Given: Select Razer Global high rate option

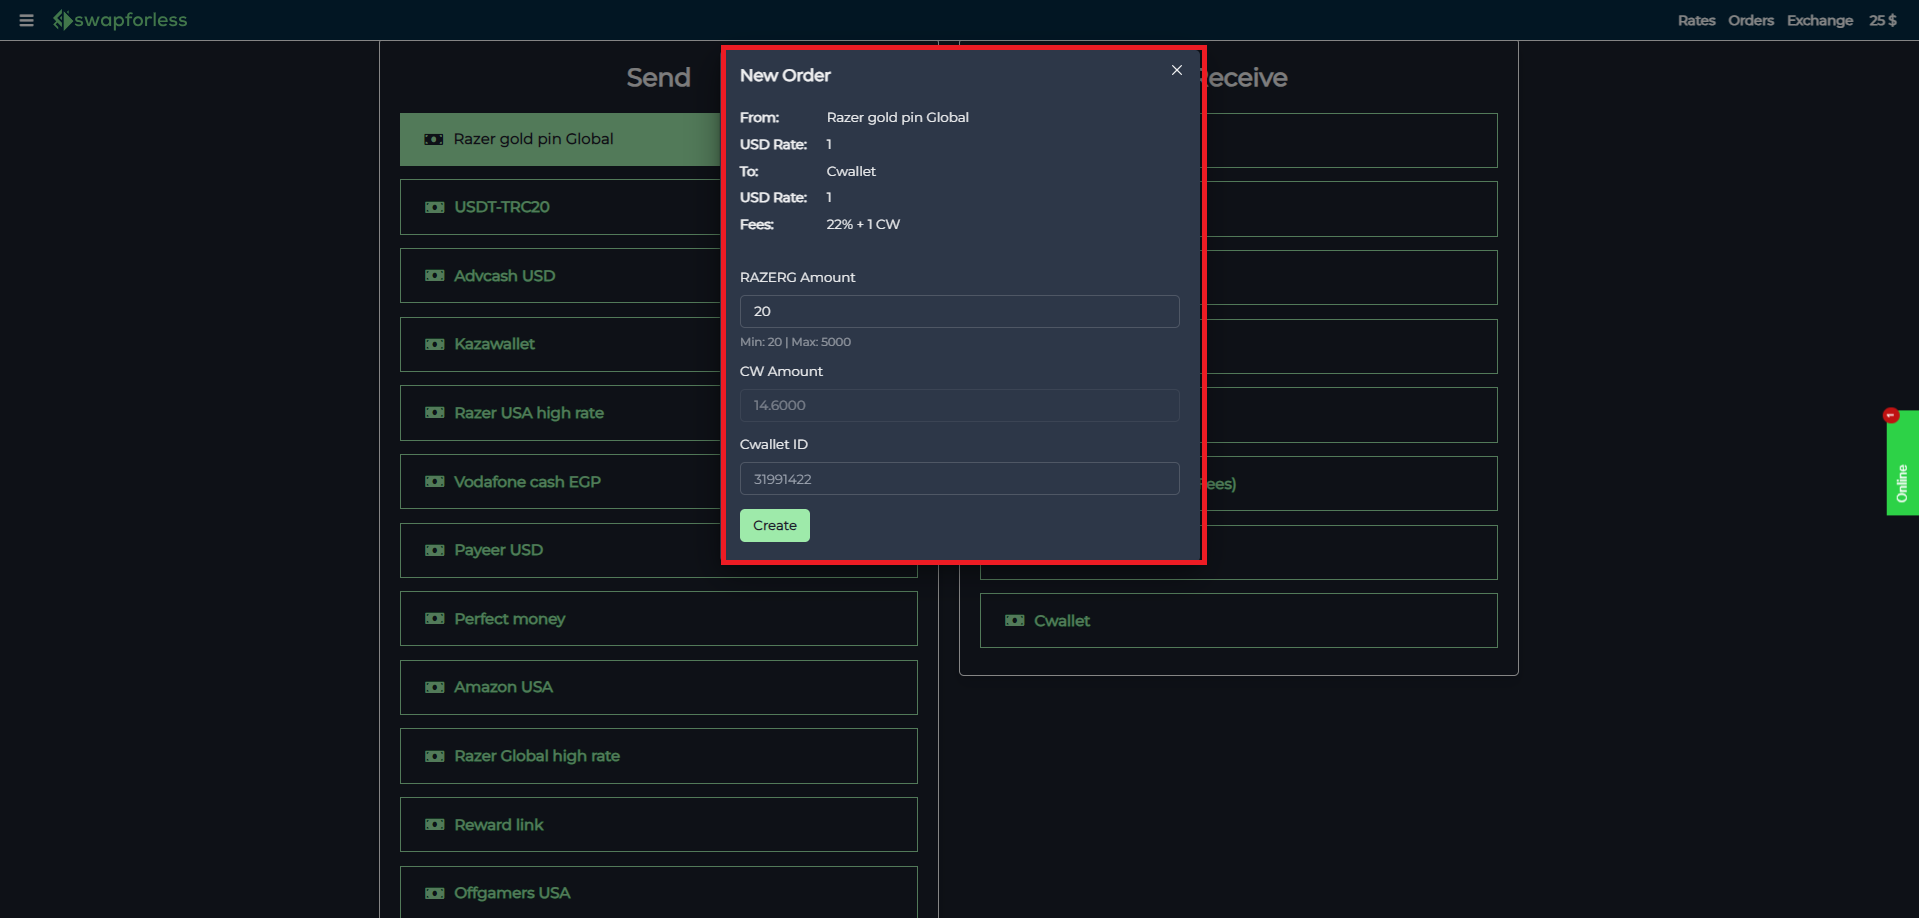Looking at the screenshot, I should point(658,756).
